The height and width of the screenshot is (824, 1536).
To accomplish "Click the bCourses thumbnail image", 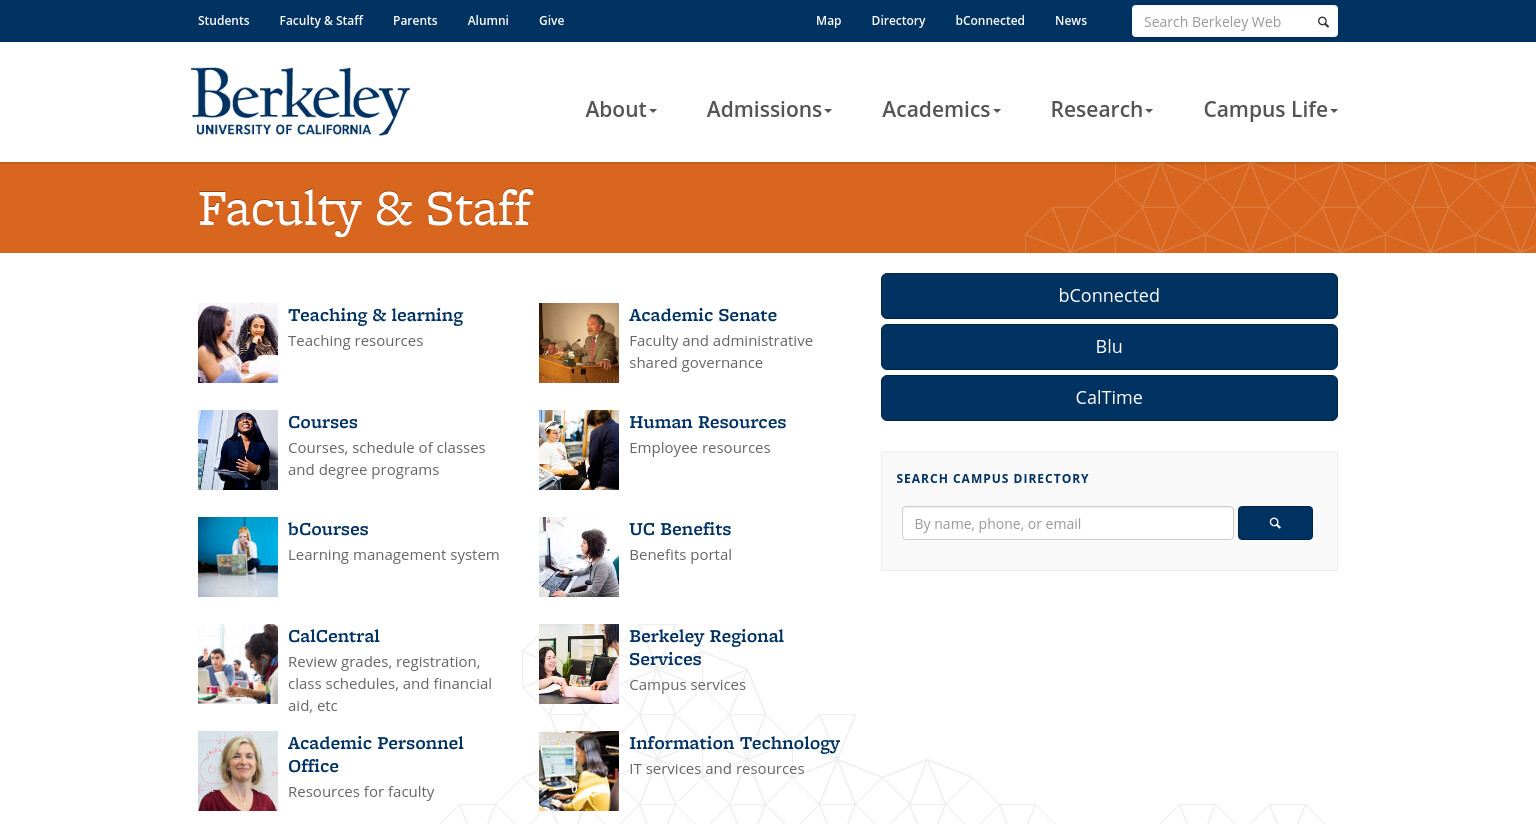I will point(238,557).
